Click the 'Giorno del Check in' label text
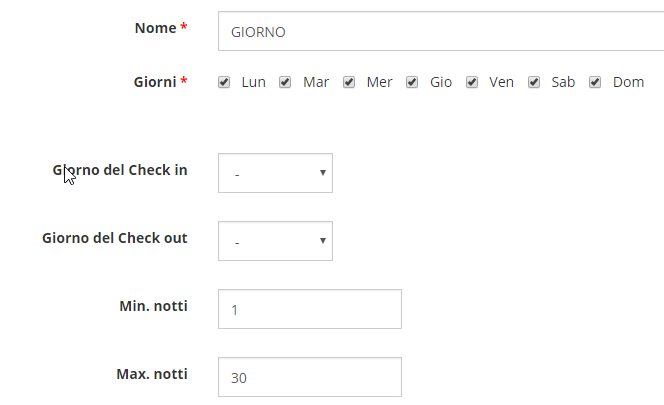The width and height of the screenshot is (664, 405). click(x=120, y=170)
